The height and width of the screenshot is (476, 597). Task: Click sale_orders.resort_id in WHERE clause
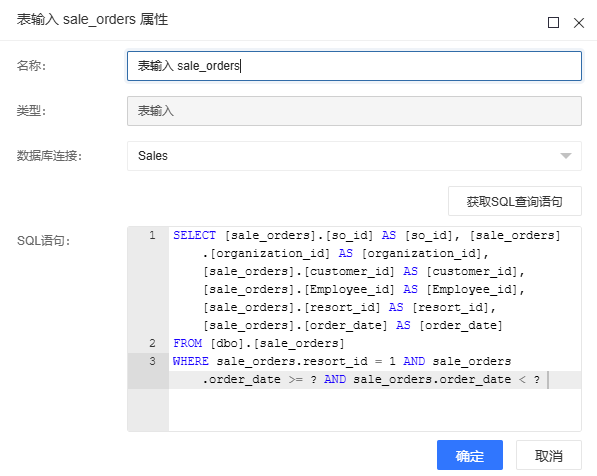pyautogui.click(x=292, y=361)
